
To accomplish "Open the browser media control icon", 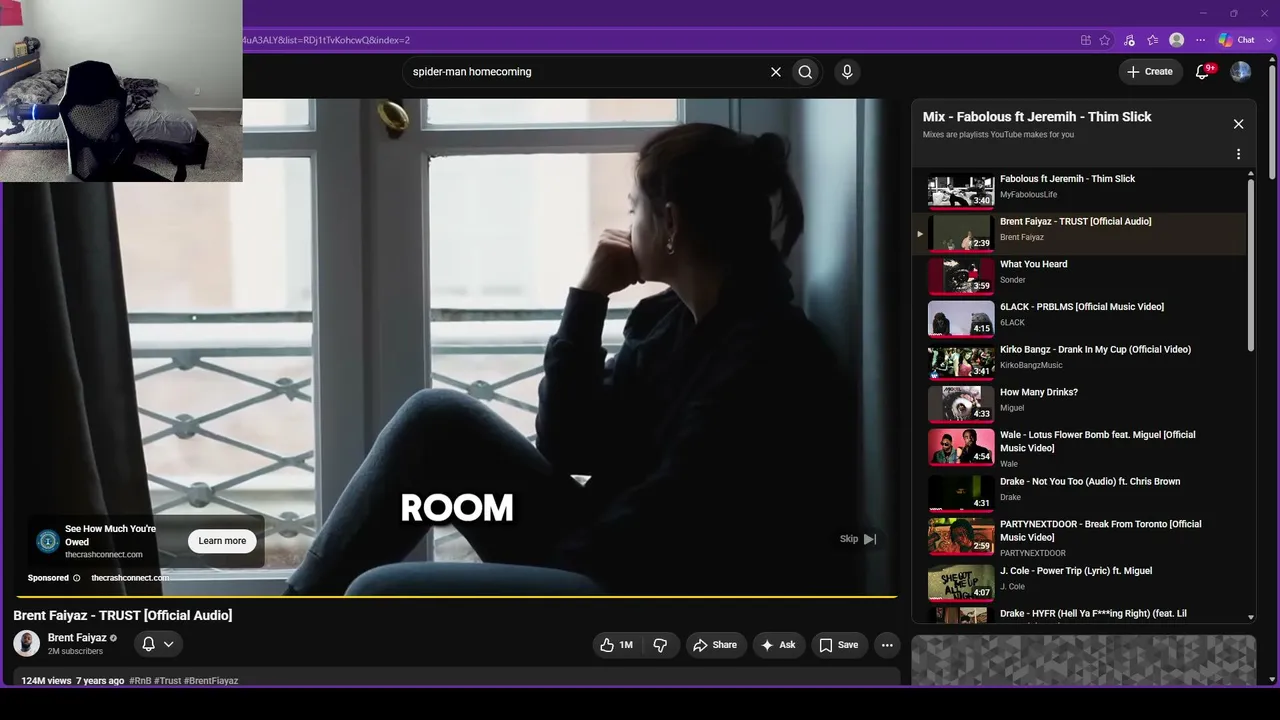I will point(1129,40).
